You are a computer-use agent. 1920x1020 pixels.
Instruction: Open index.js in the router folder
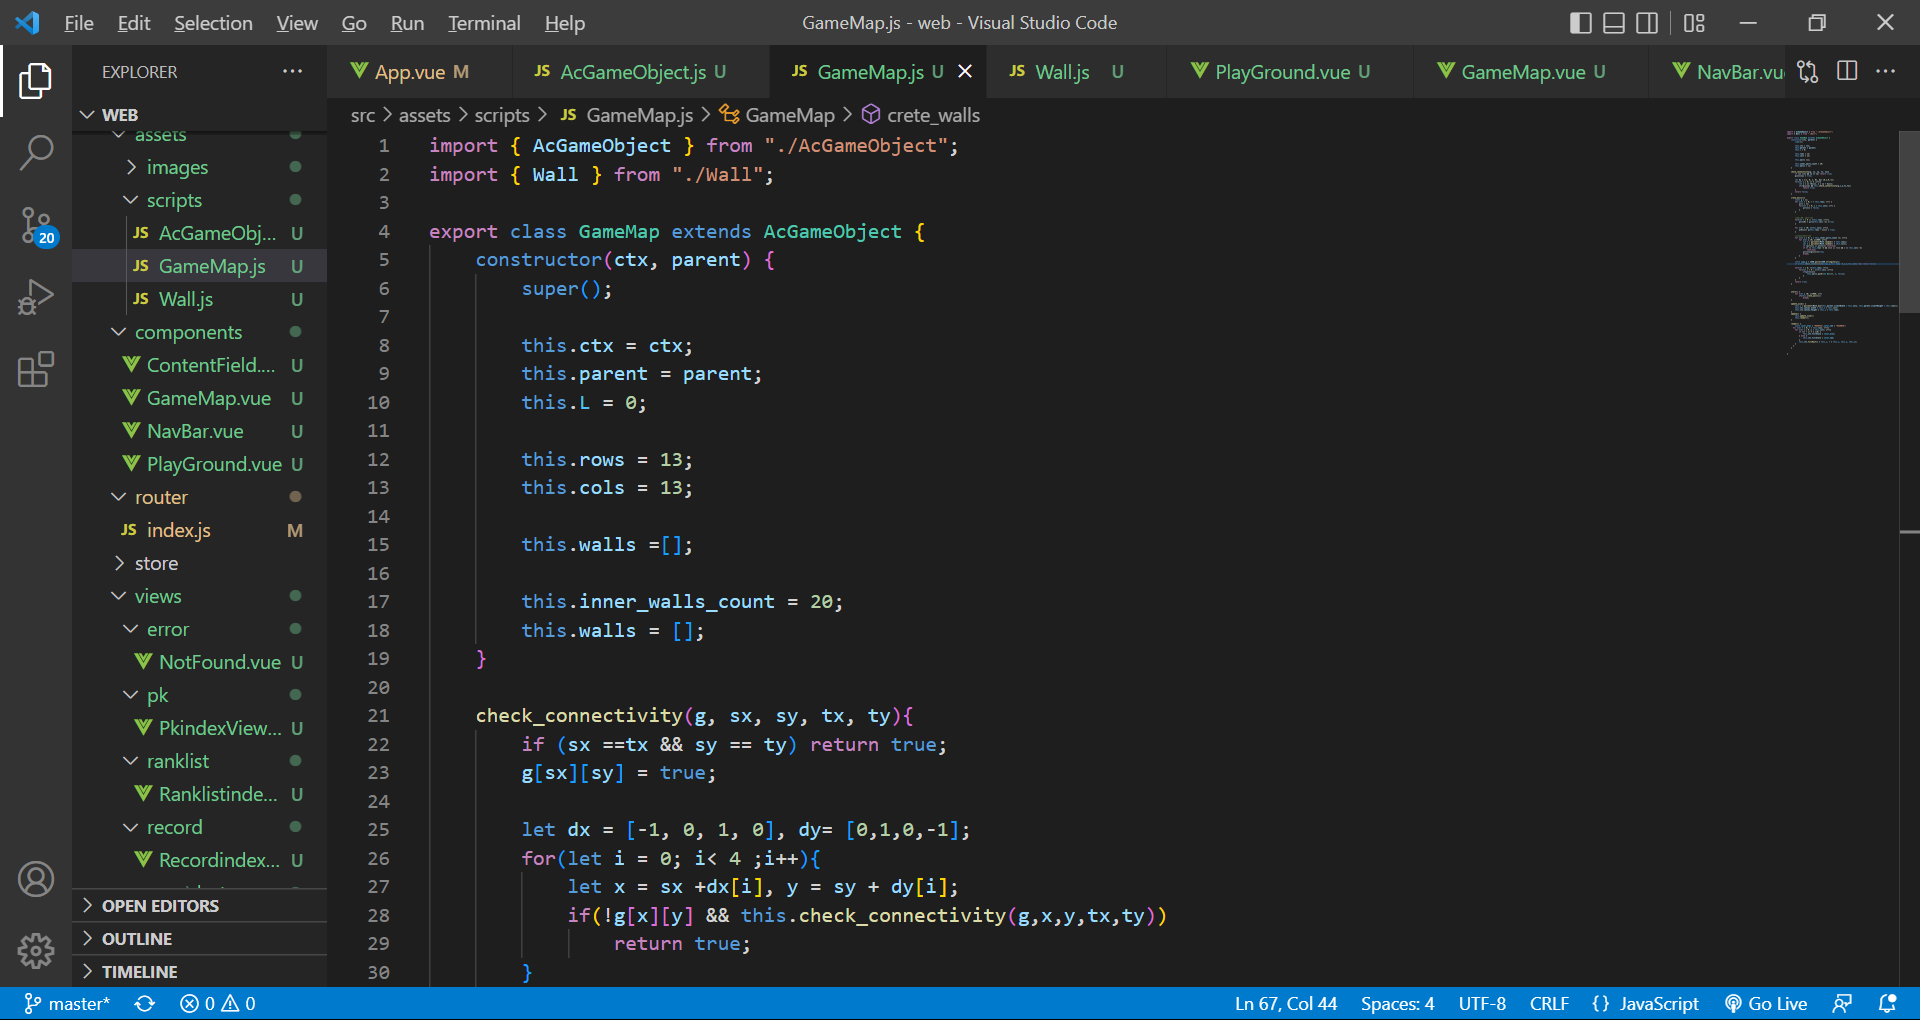point(200,530)
